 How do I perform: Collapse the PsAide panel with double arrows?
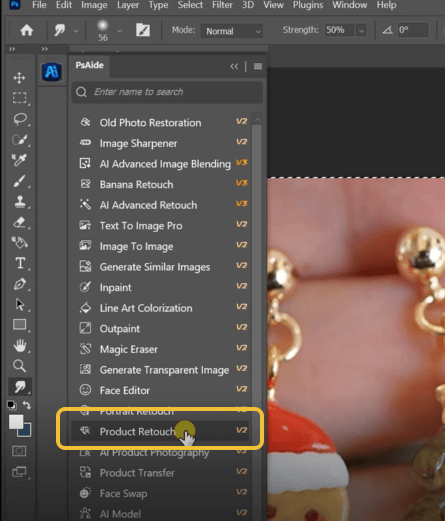[x=234, y=66]
